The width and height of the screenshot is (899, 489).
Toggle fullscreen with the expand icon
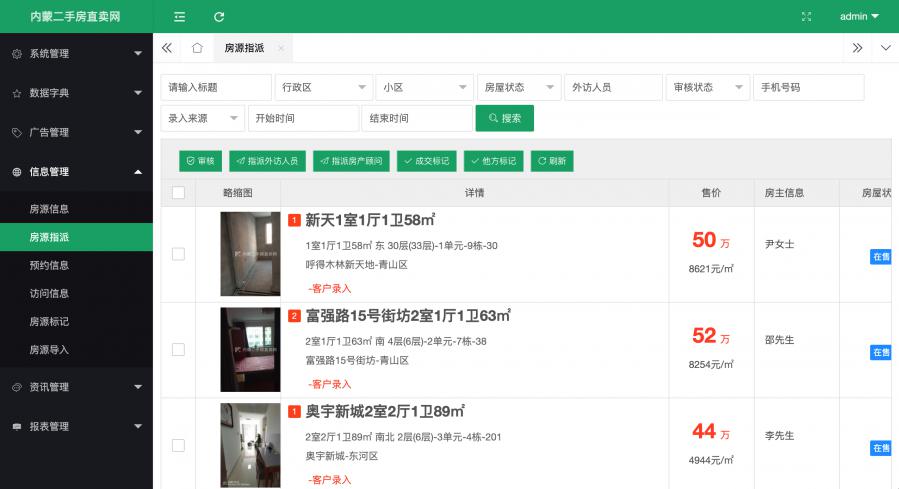pos(807,17)
